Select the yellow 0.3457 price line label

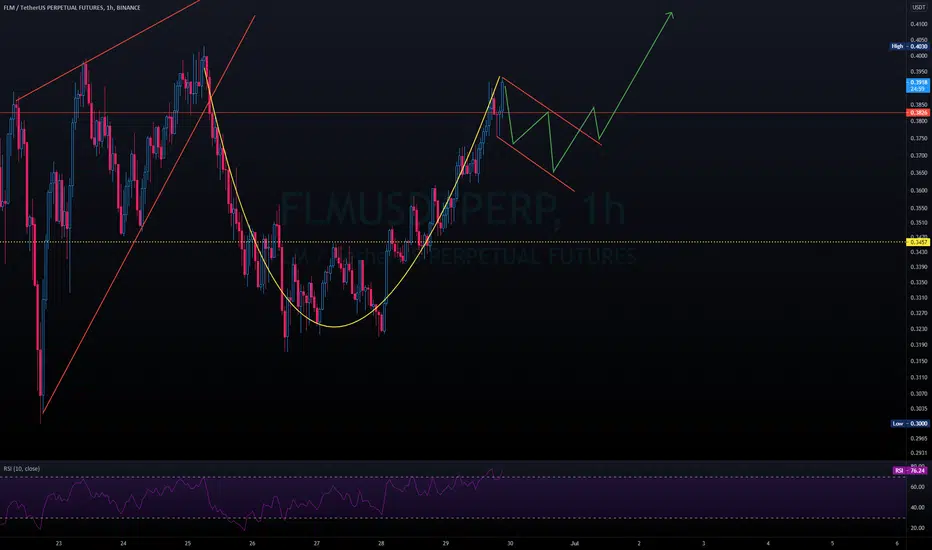[x=918, y=242]
